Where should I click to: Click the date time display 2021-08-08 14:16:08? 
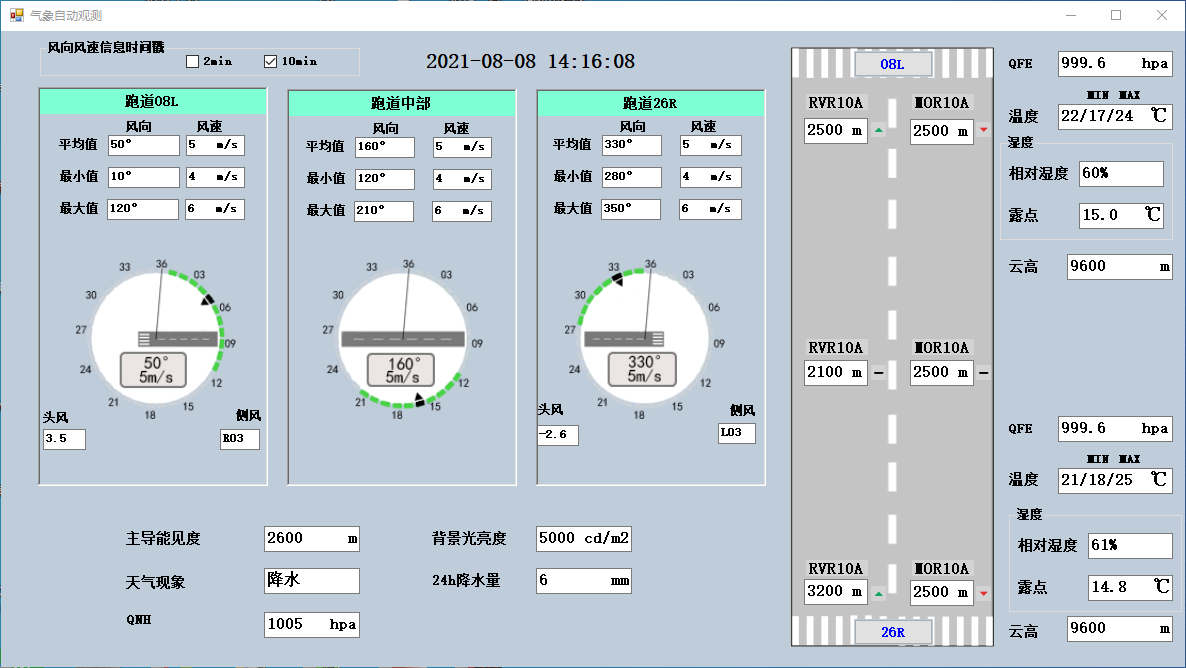(530, 61)
